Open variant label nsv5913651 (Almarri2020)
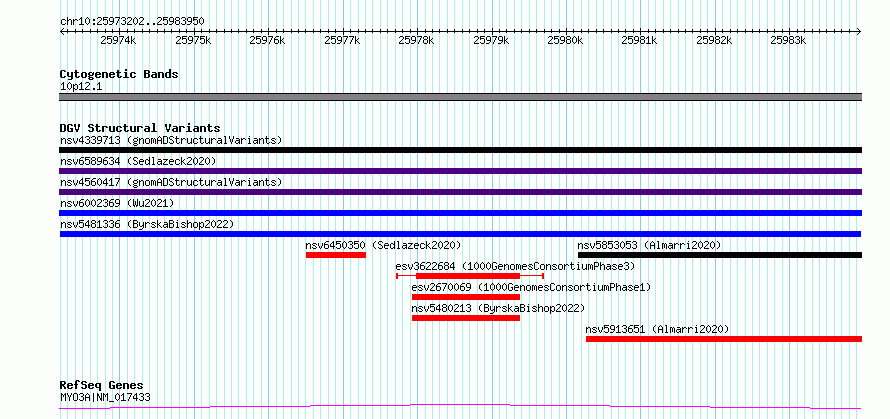Viewport: 890px width, 419px height. pyautogui.click(x=657, y=329)
